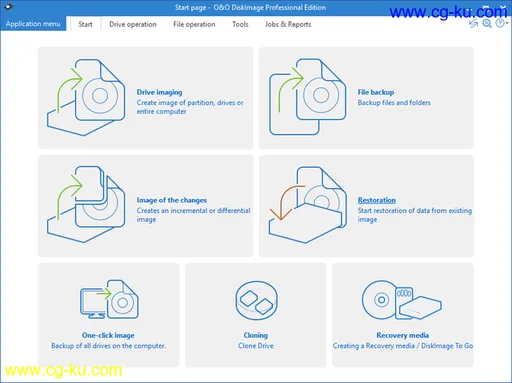This screenshot has height=383, width=512.
Task: Click the Cloning drive icon
Action: coord(256,301)
